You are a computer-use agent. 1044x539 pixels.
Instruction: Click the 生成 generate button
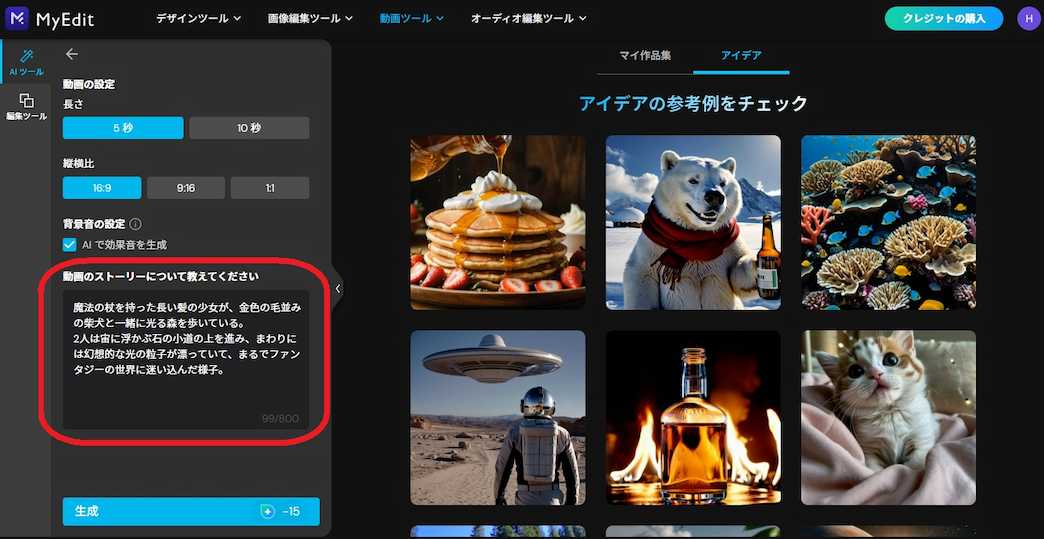coord(191,512)
